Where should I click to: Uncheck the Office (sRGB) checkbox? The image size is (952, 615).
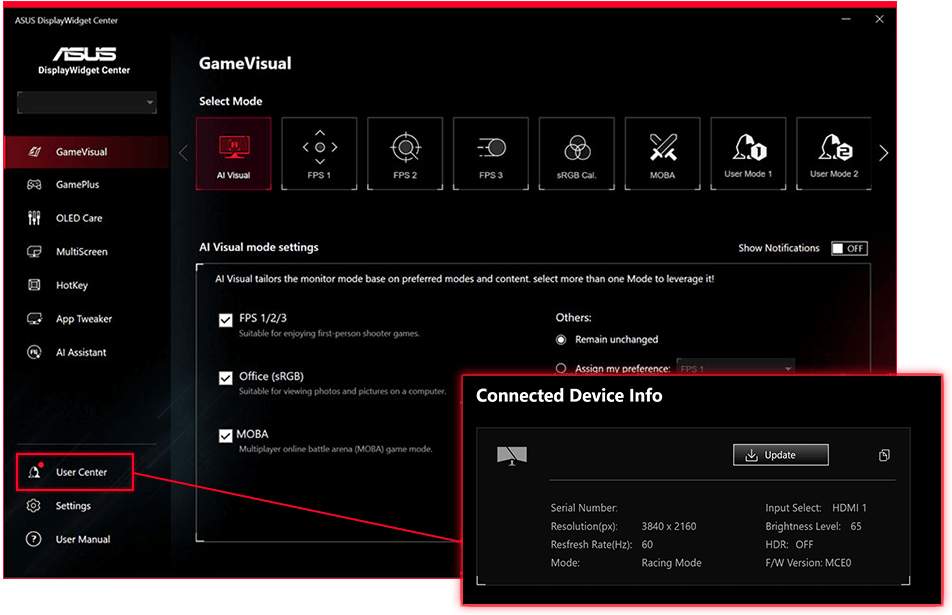point(225,378)
